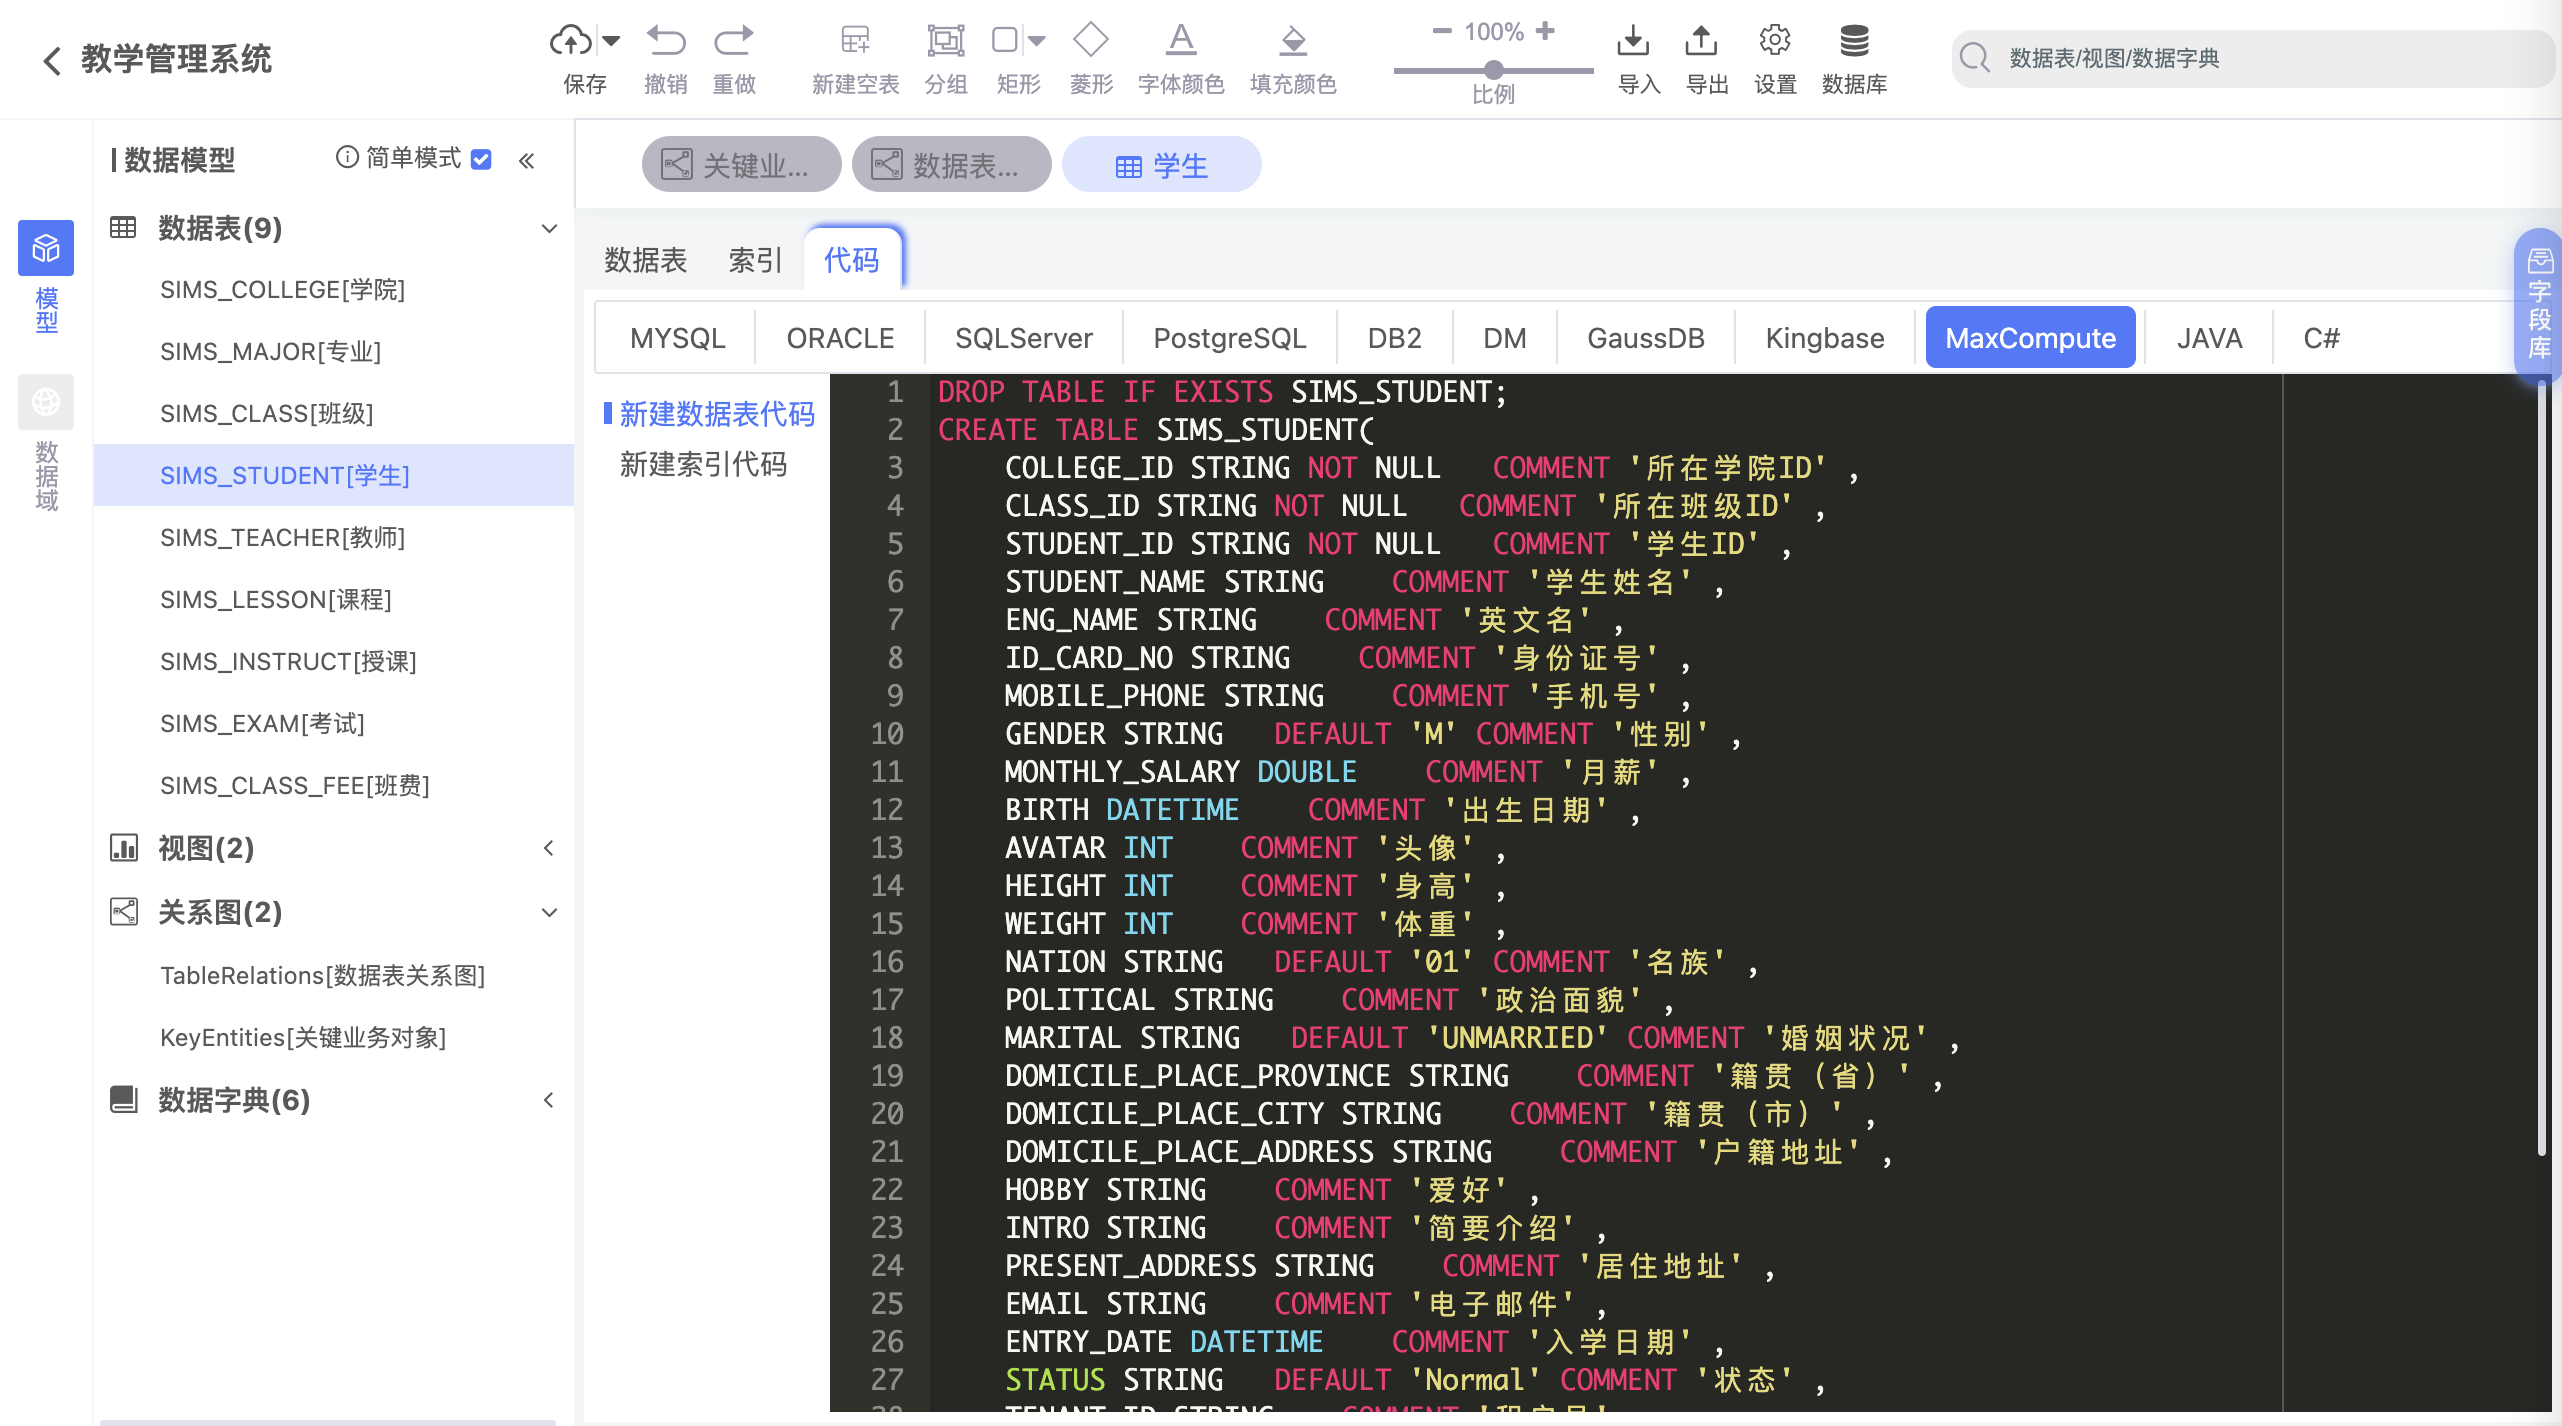Image resolution: width=2562 pixels, height=1426 pixels.
Task: Select SIMS_EXAM[考试] table
Action: coord(263,724)
